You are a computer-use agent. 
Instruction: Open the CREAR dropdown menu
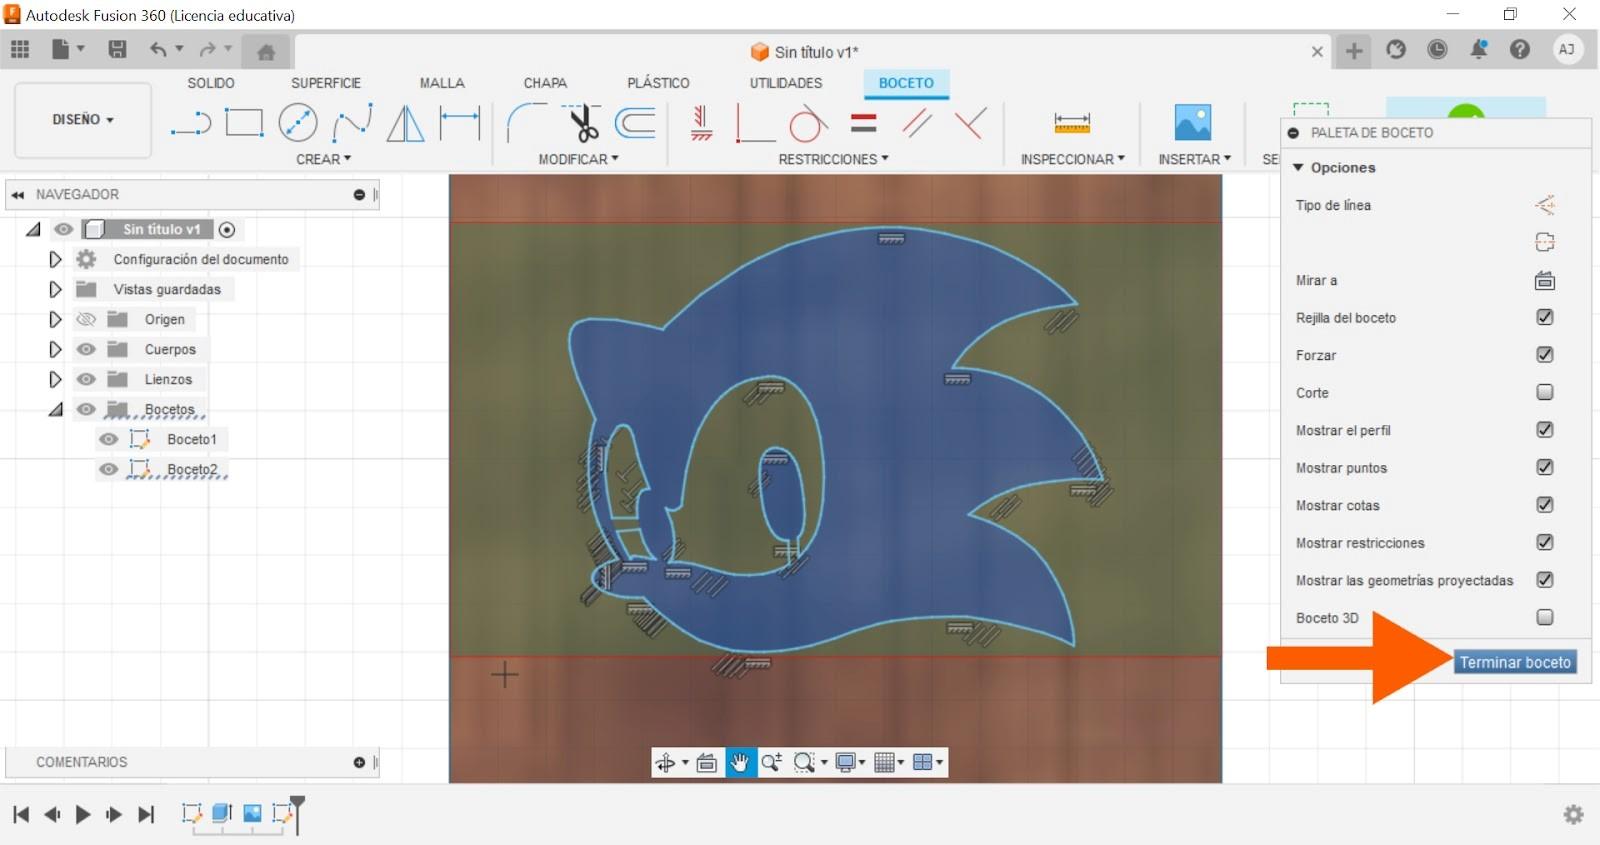[x=323, y=159]
